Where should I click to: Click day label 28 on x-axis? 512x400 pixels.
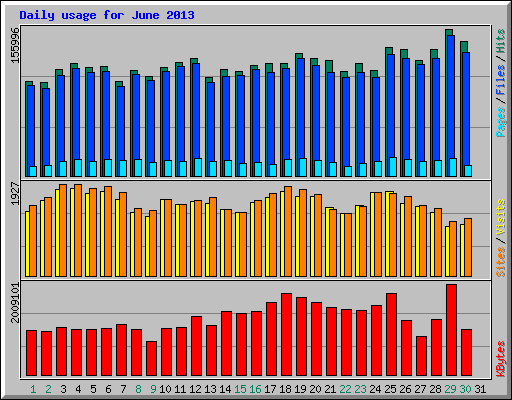click(x=435, y=389)
